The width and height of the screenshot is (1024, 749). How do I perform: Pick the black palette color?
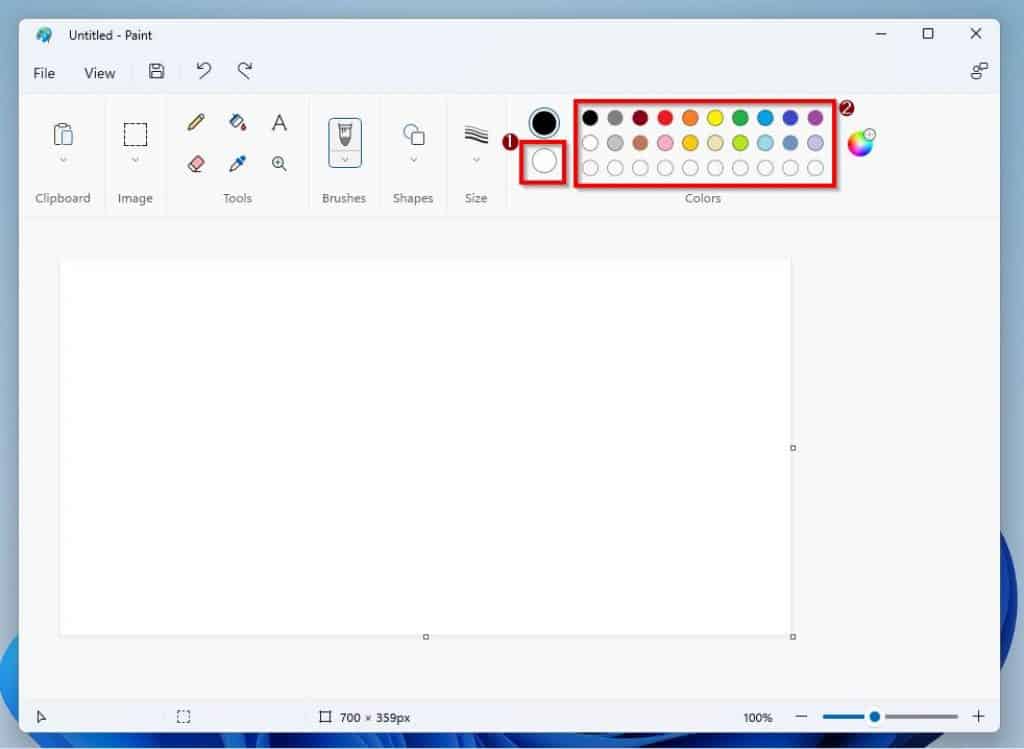(x=590, y=118)
